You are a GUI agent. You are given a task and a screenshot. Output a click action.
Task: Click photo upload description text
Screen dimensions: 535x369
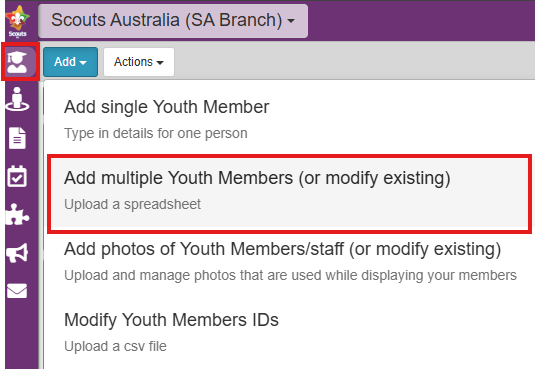click(x=290, y=275)
